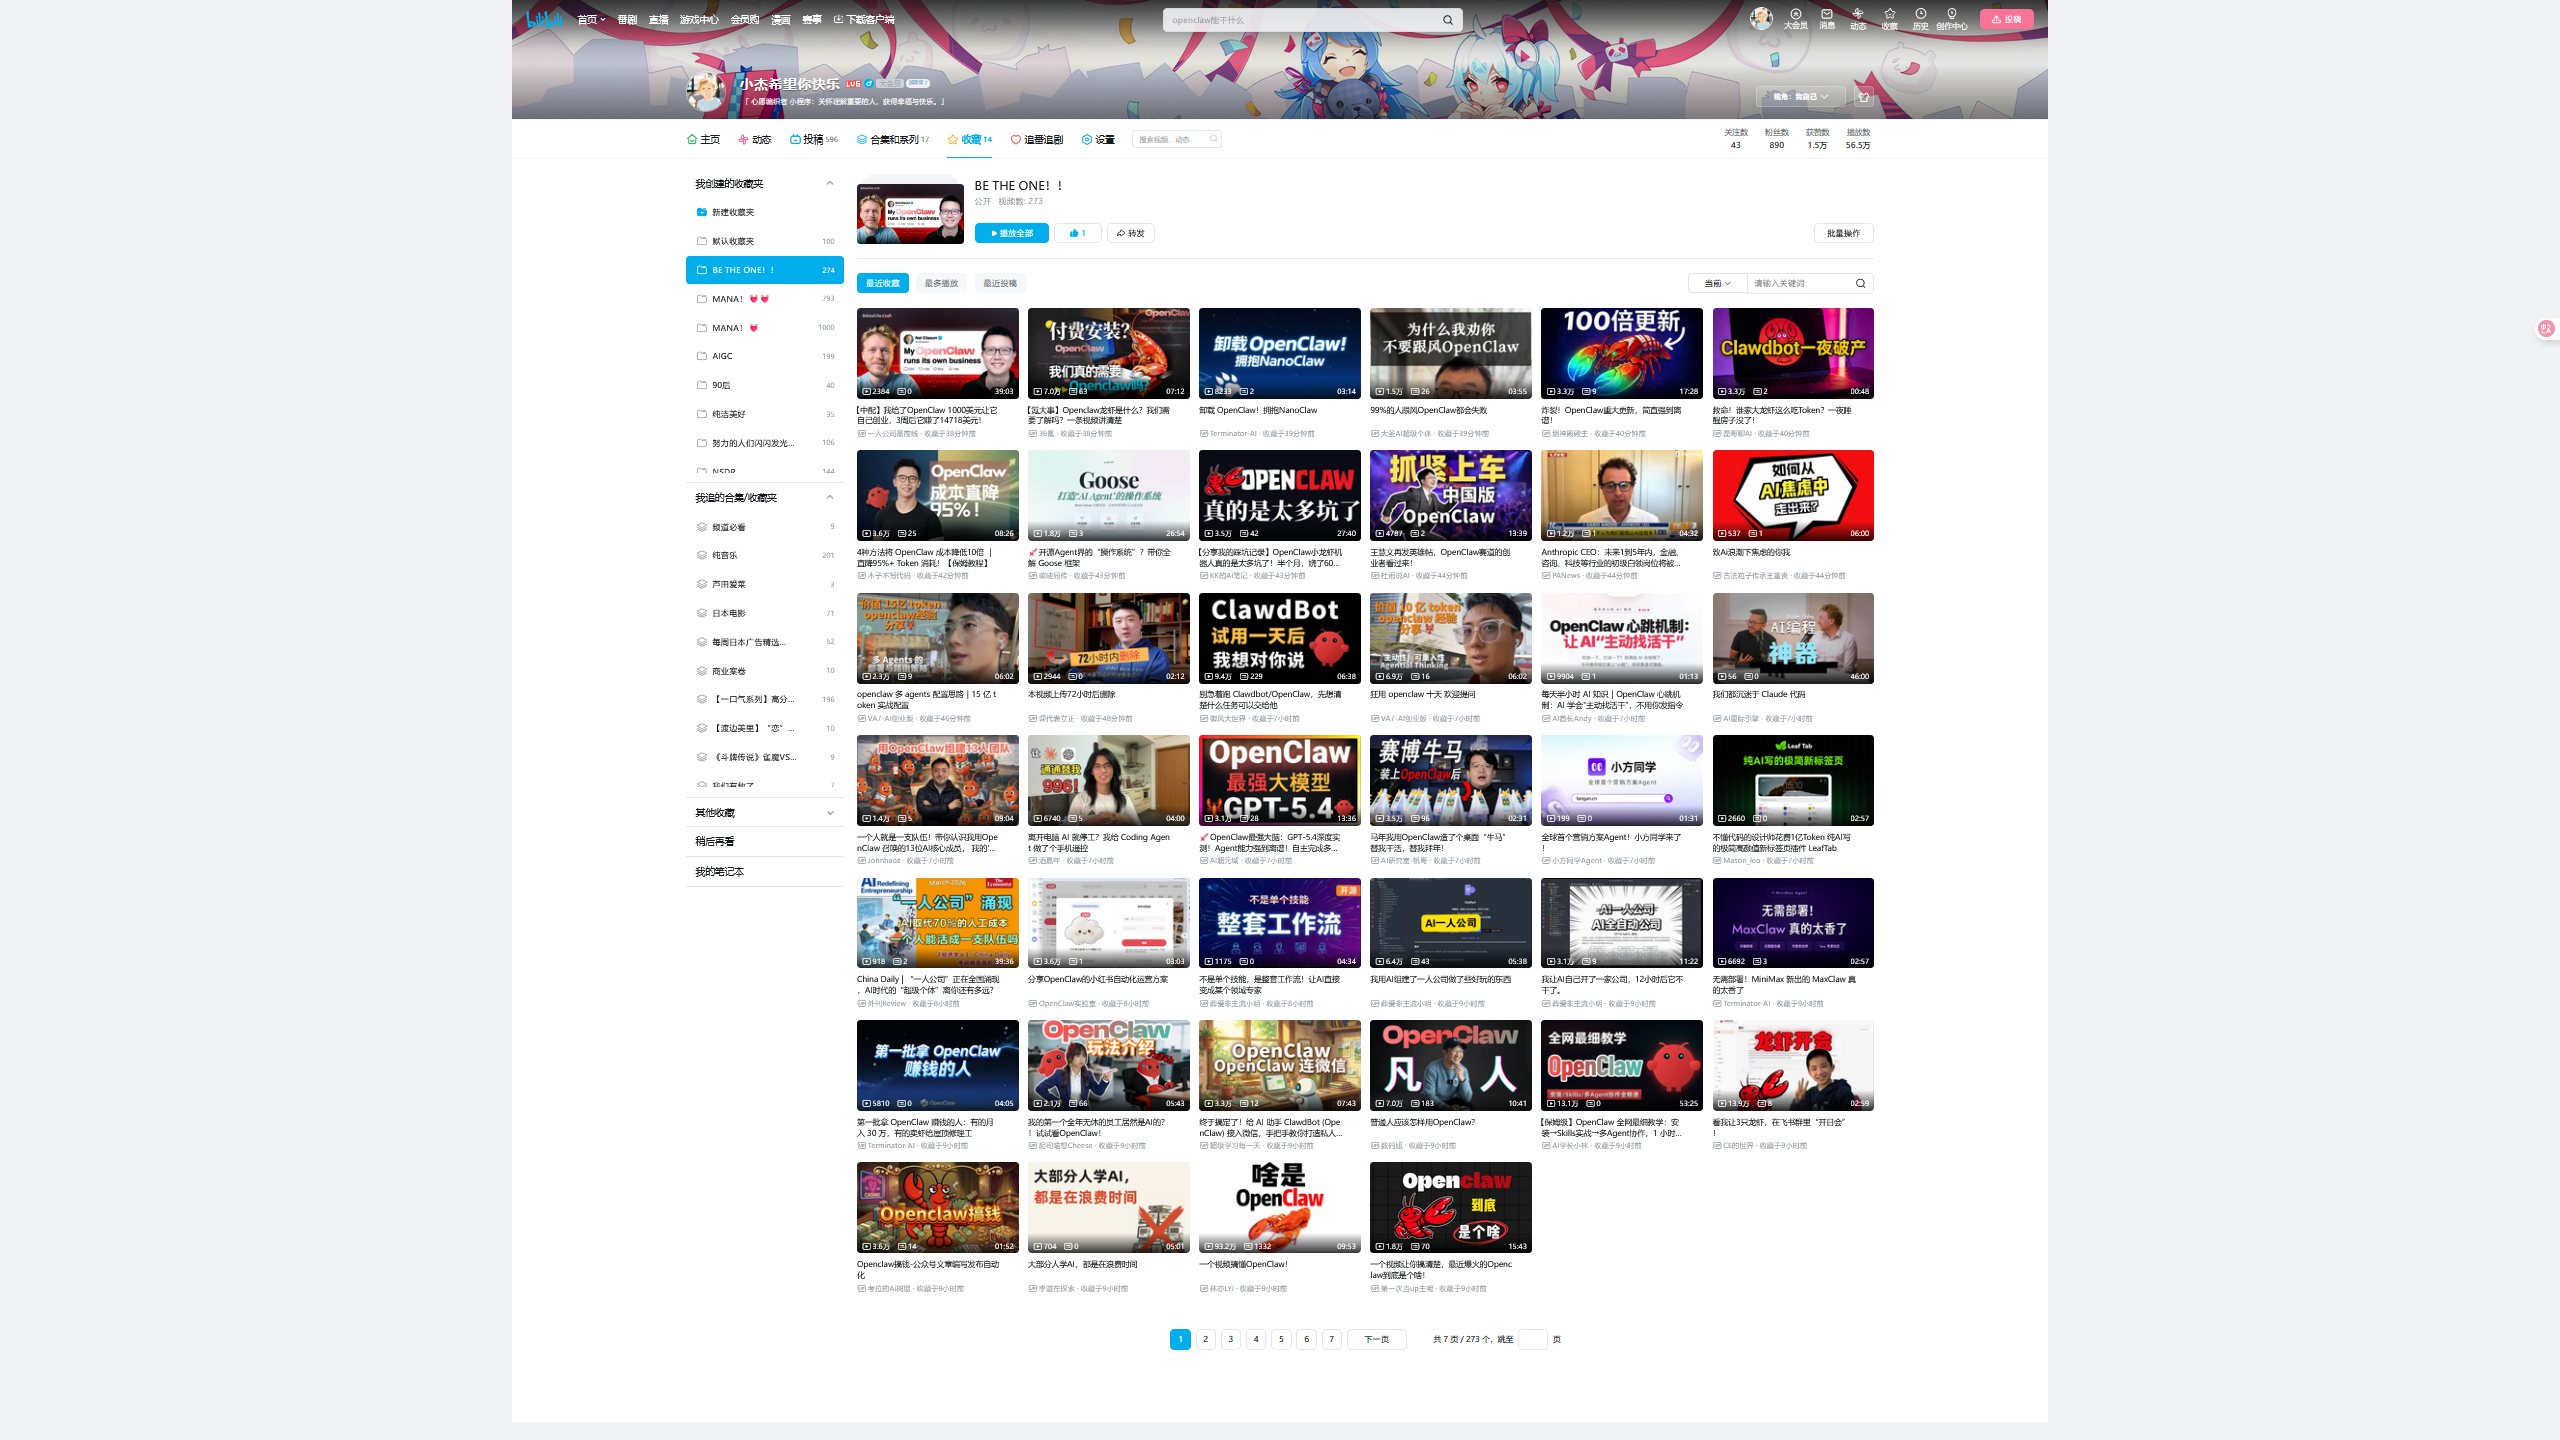Screen dimensions: 2560x1440
Task: Select the 最多播放 sort option
Action: point(941,283)
